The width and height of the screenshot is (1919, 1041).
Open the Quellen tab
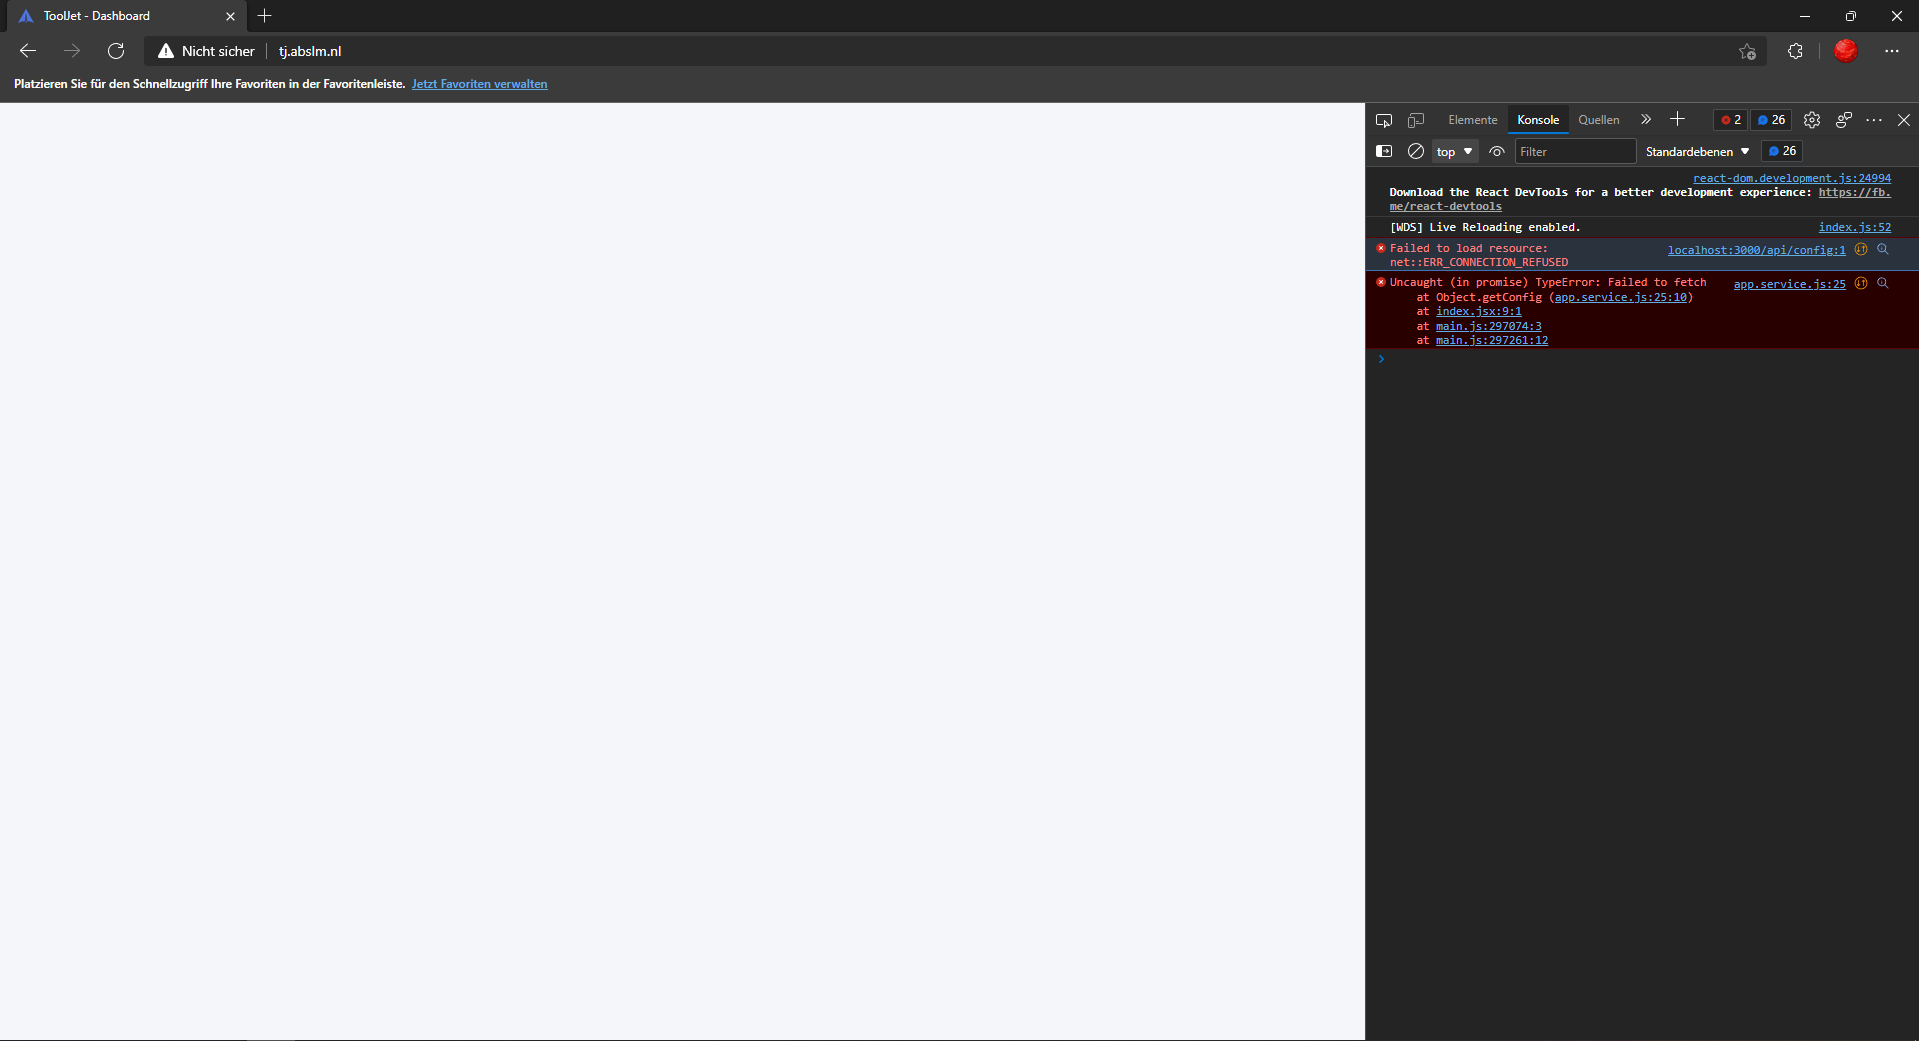[x=1598, y=119]
